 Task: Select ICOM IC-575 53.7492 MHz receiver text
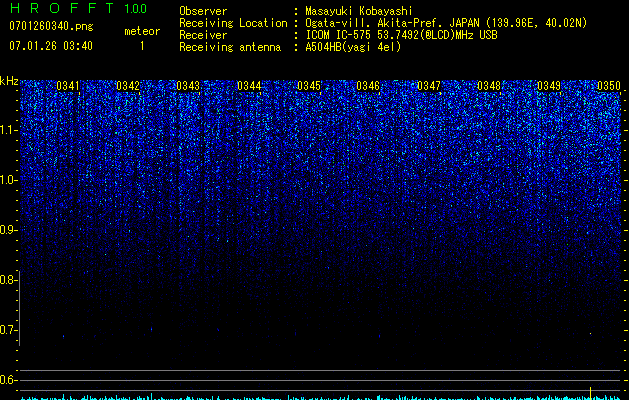click(401, 35)
